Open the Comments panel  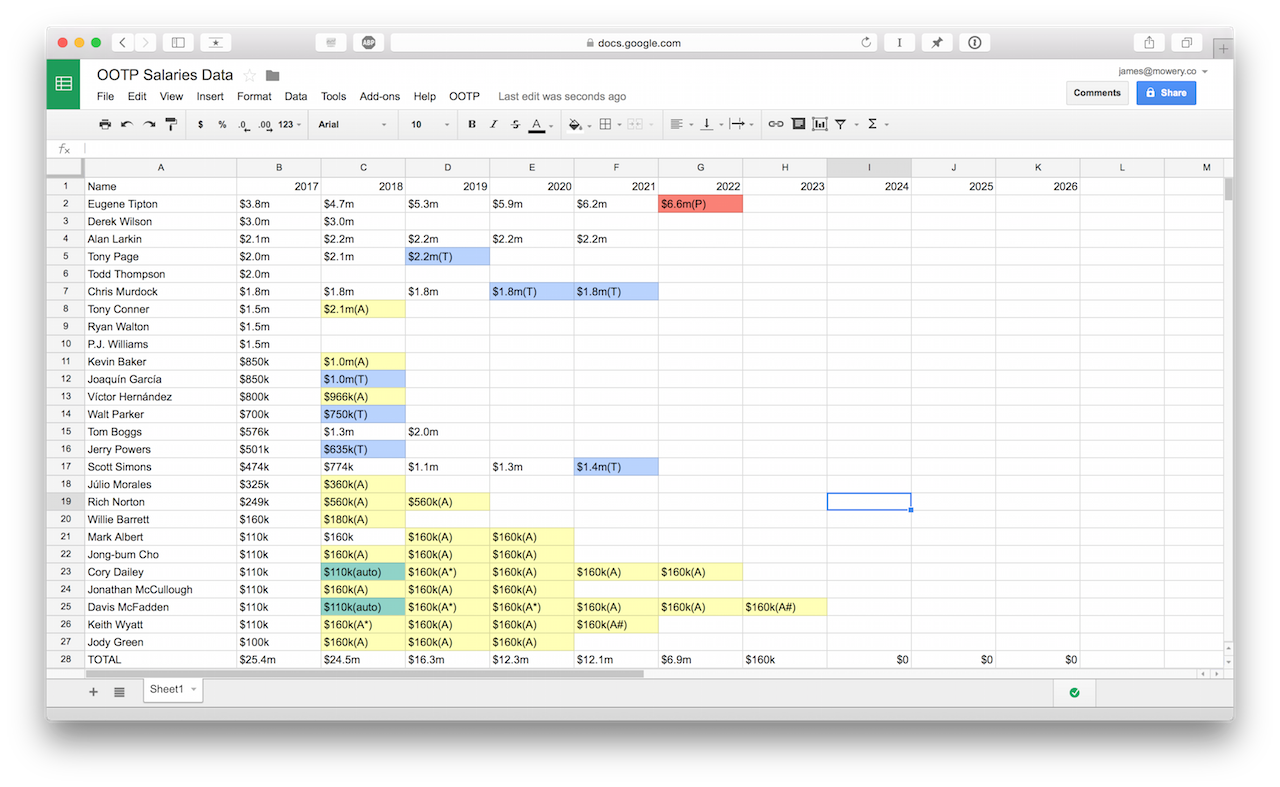click(1097, 92)
